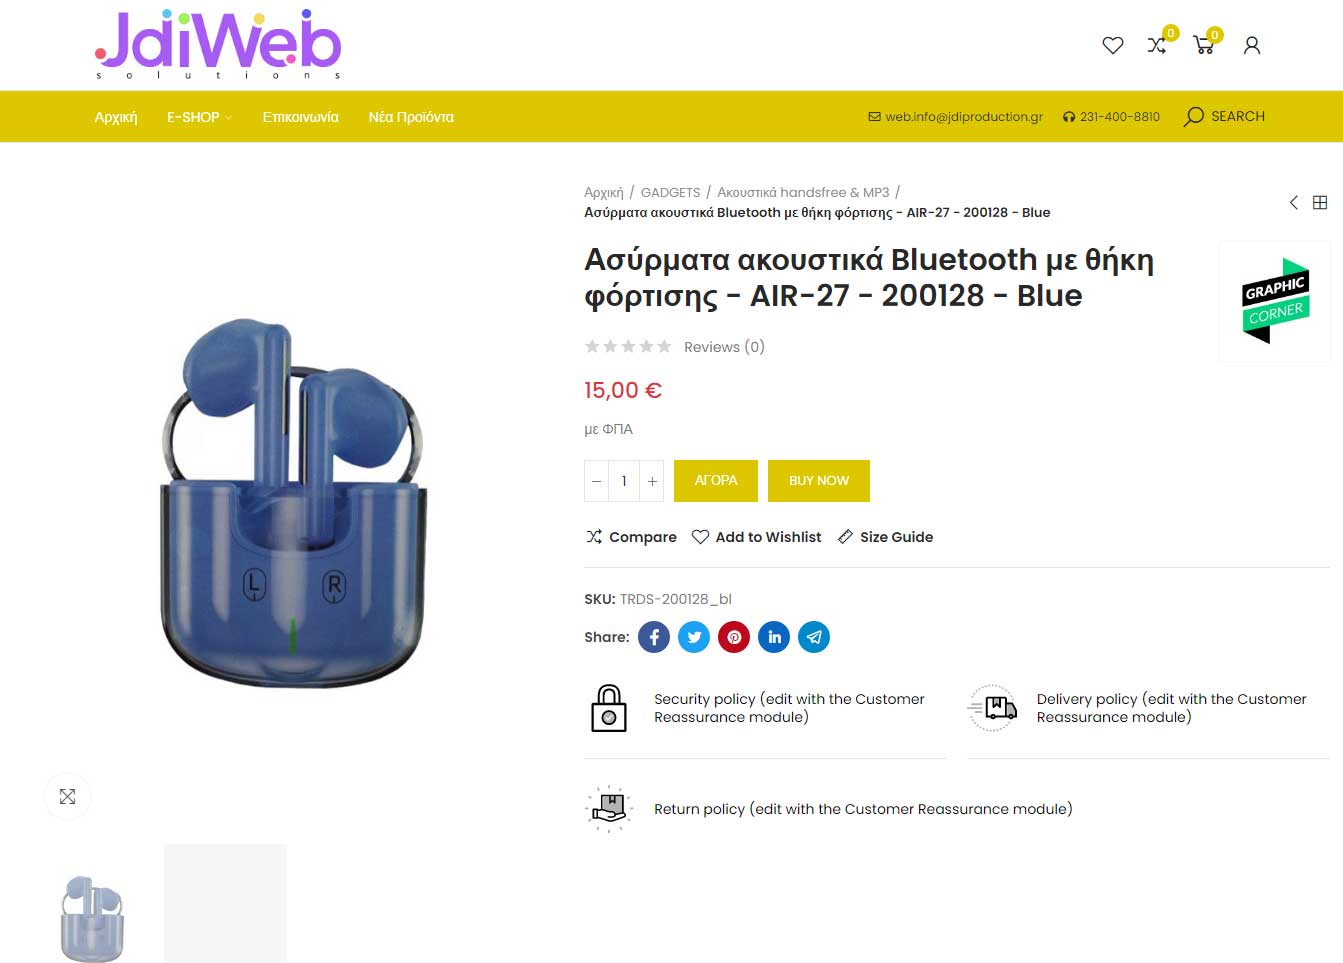Image resolution: width=1343 pixels, height=963 pixels.
Task: Click the quantity input field
Action: pos(624,481)
